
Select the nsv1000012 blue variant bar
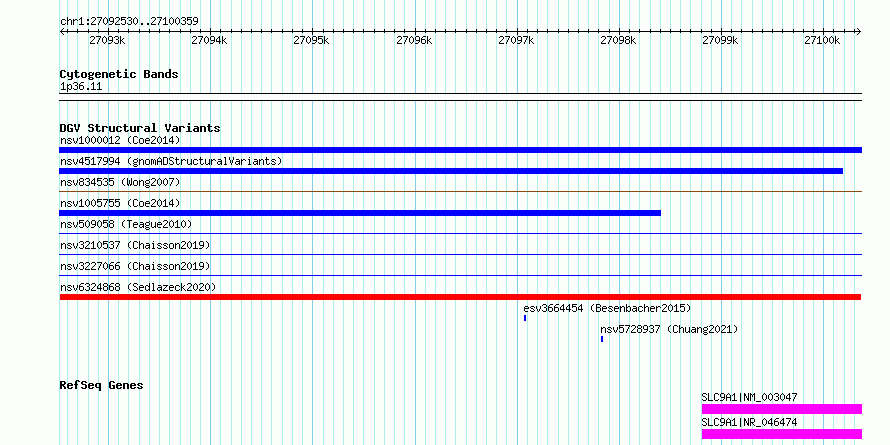click(x=460, y=150)
